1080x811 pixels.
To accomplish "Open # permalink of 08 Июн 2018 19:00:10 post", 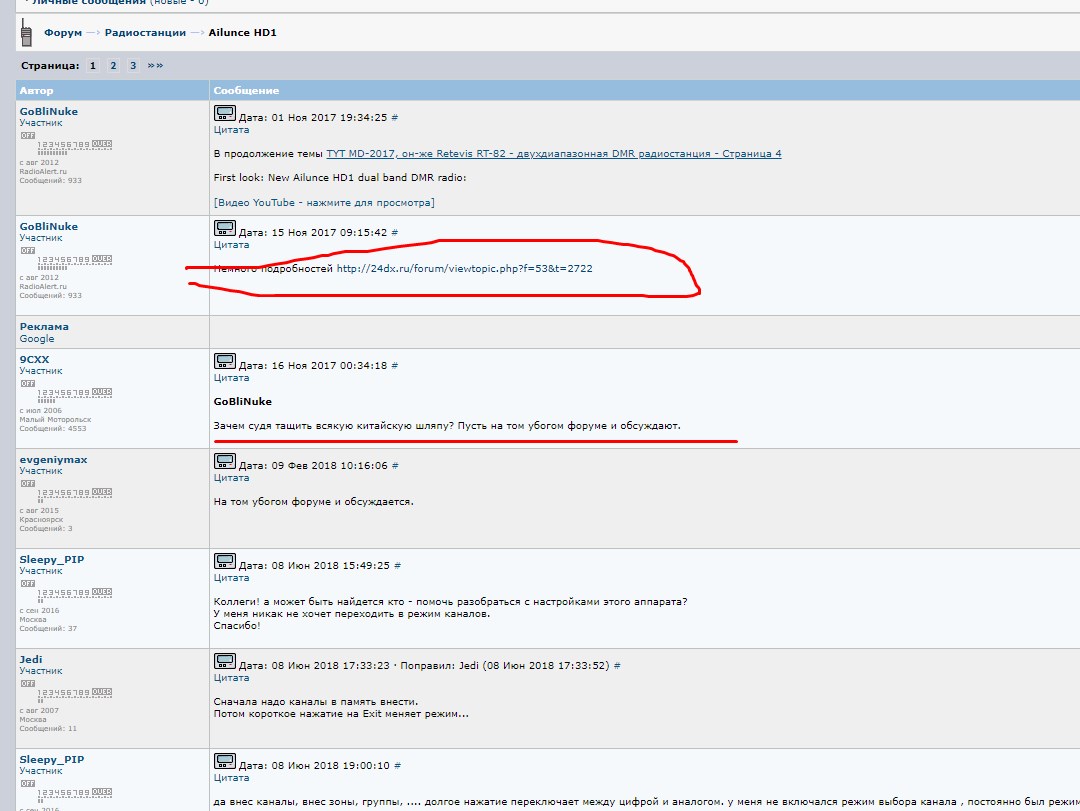I will [397, 766].
